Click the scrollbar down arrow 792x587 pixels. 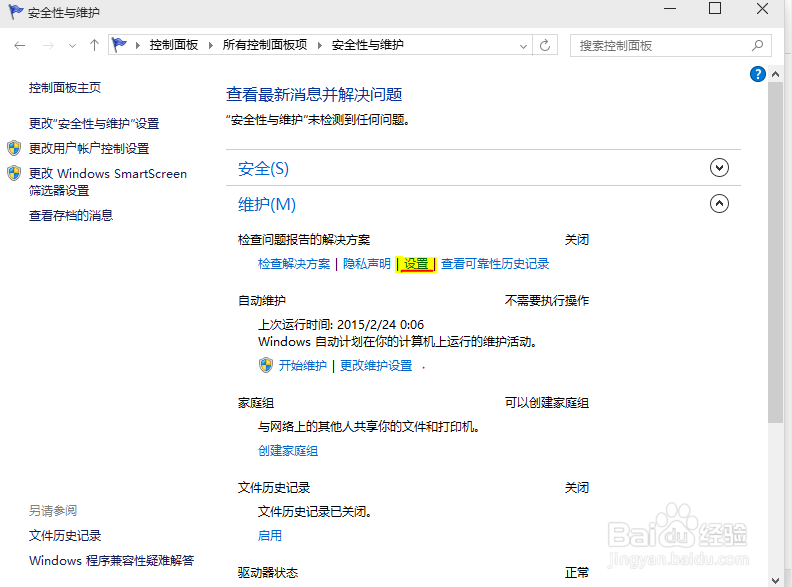pos(775,580)
